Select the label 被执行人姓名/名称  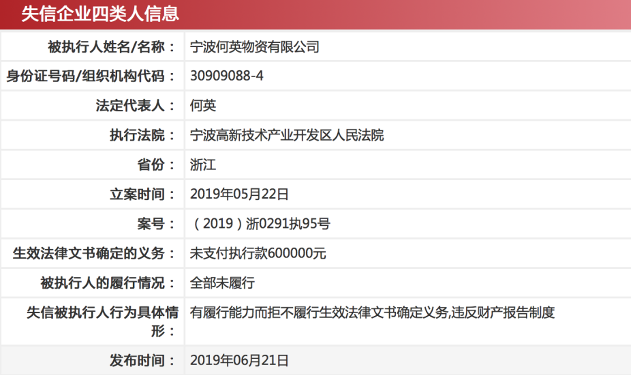[111, 47]
